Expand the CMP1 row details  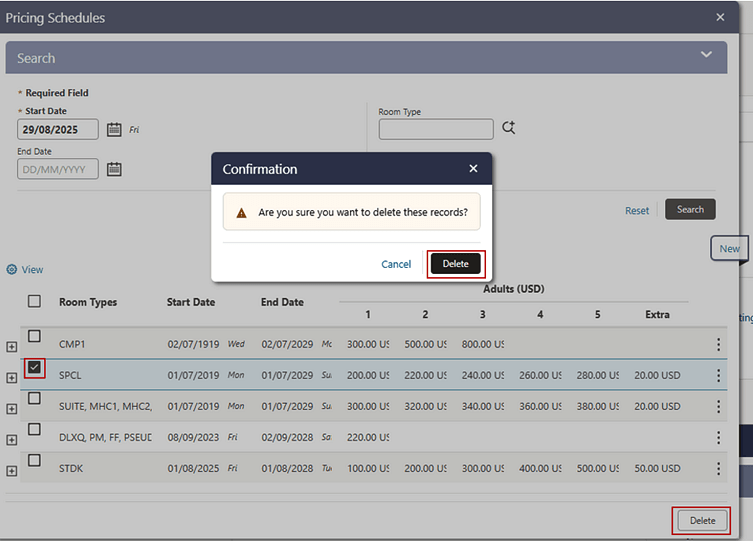point(12,347)
